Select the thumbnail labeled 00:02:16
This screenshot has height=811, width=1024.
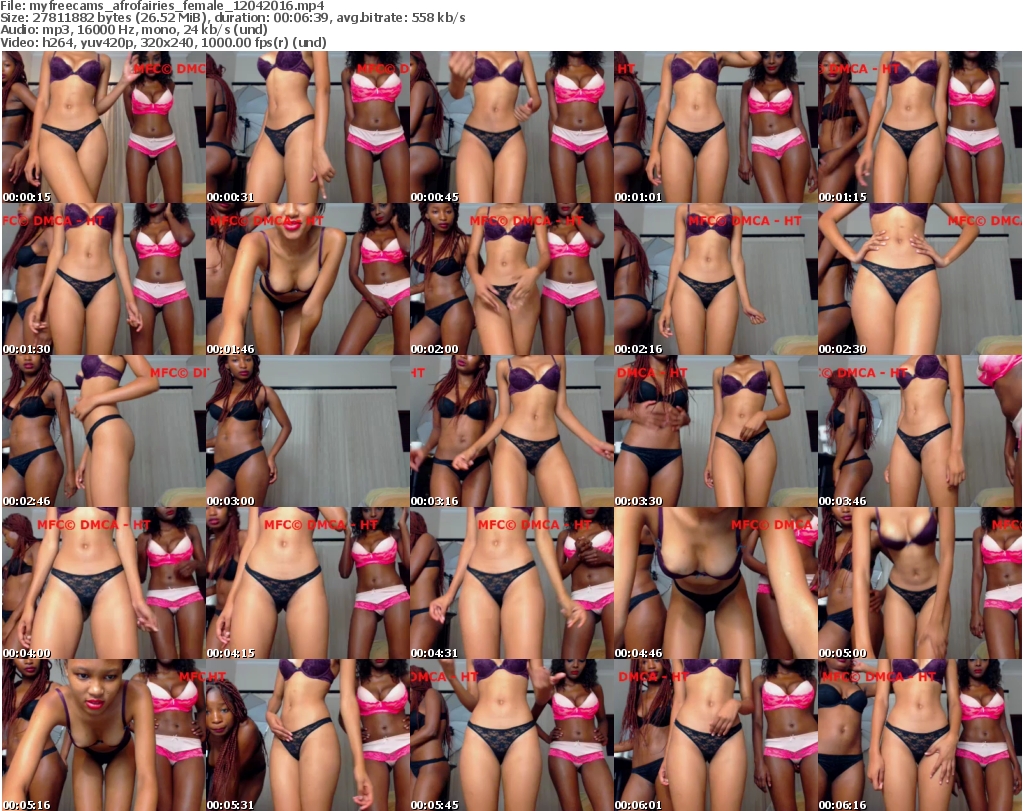point(715,279)
